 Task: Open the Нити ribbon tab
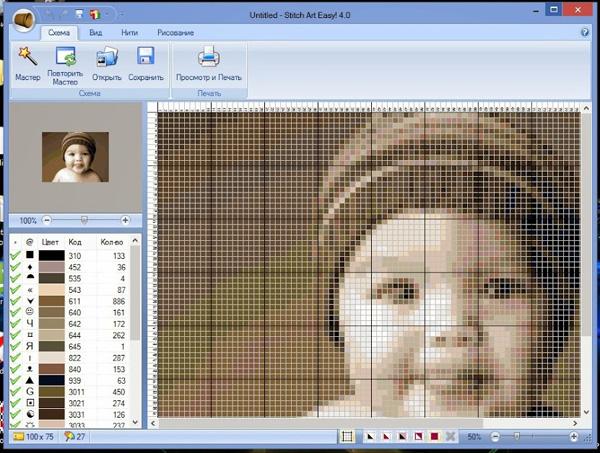point(127,32)
